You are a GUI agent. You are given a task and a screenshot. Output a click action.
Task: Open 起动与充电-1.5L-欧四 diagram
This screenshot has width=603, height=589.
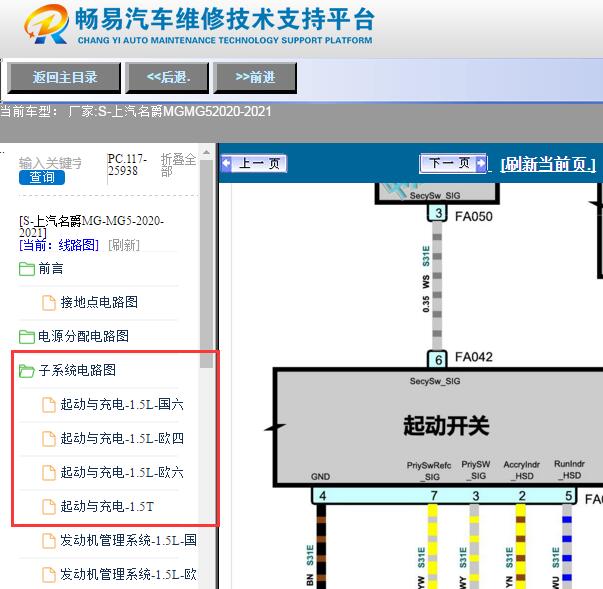[x=122, y=438]
